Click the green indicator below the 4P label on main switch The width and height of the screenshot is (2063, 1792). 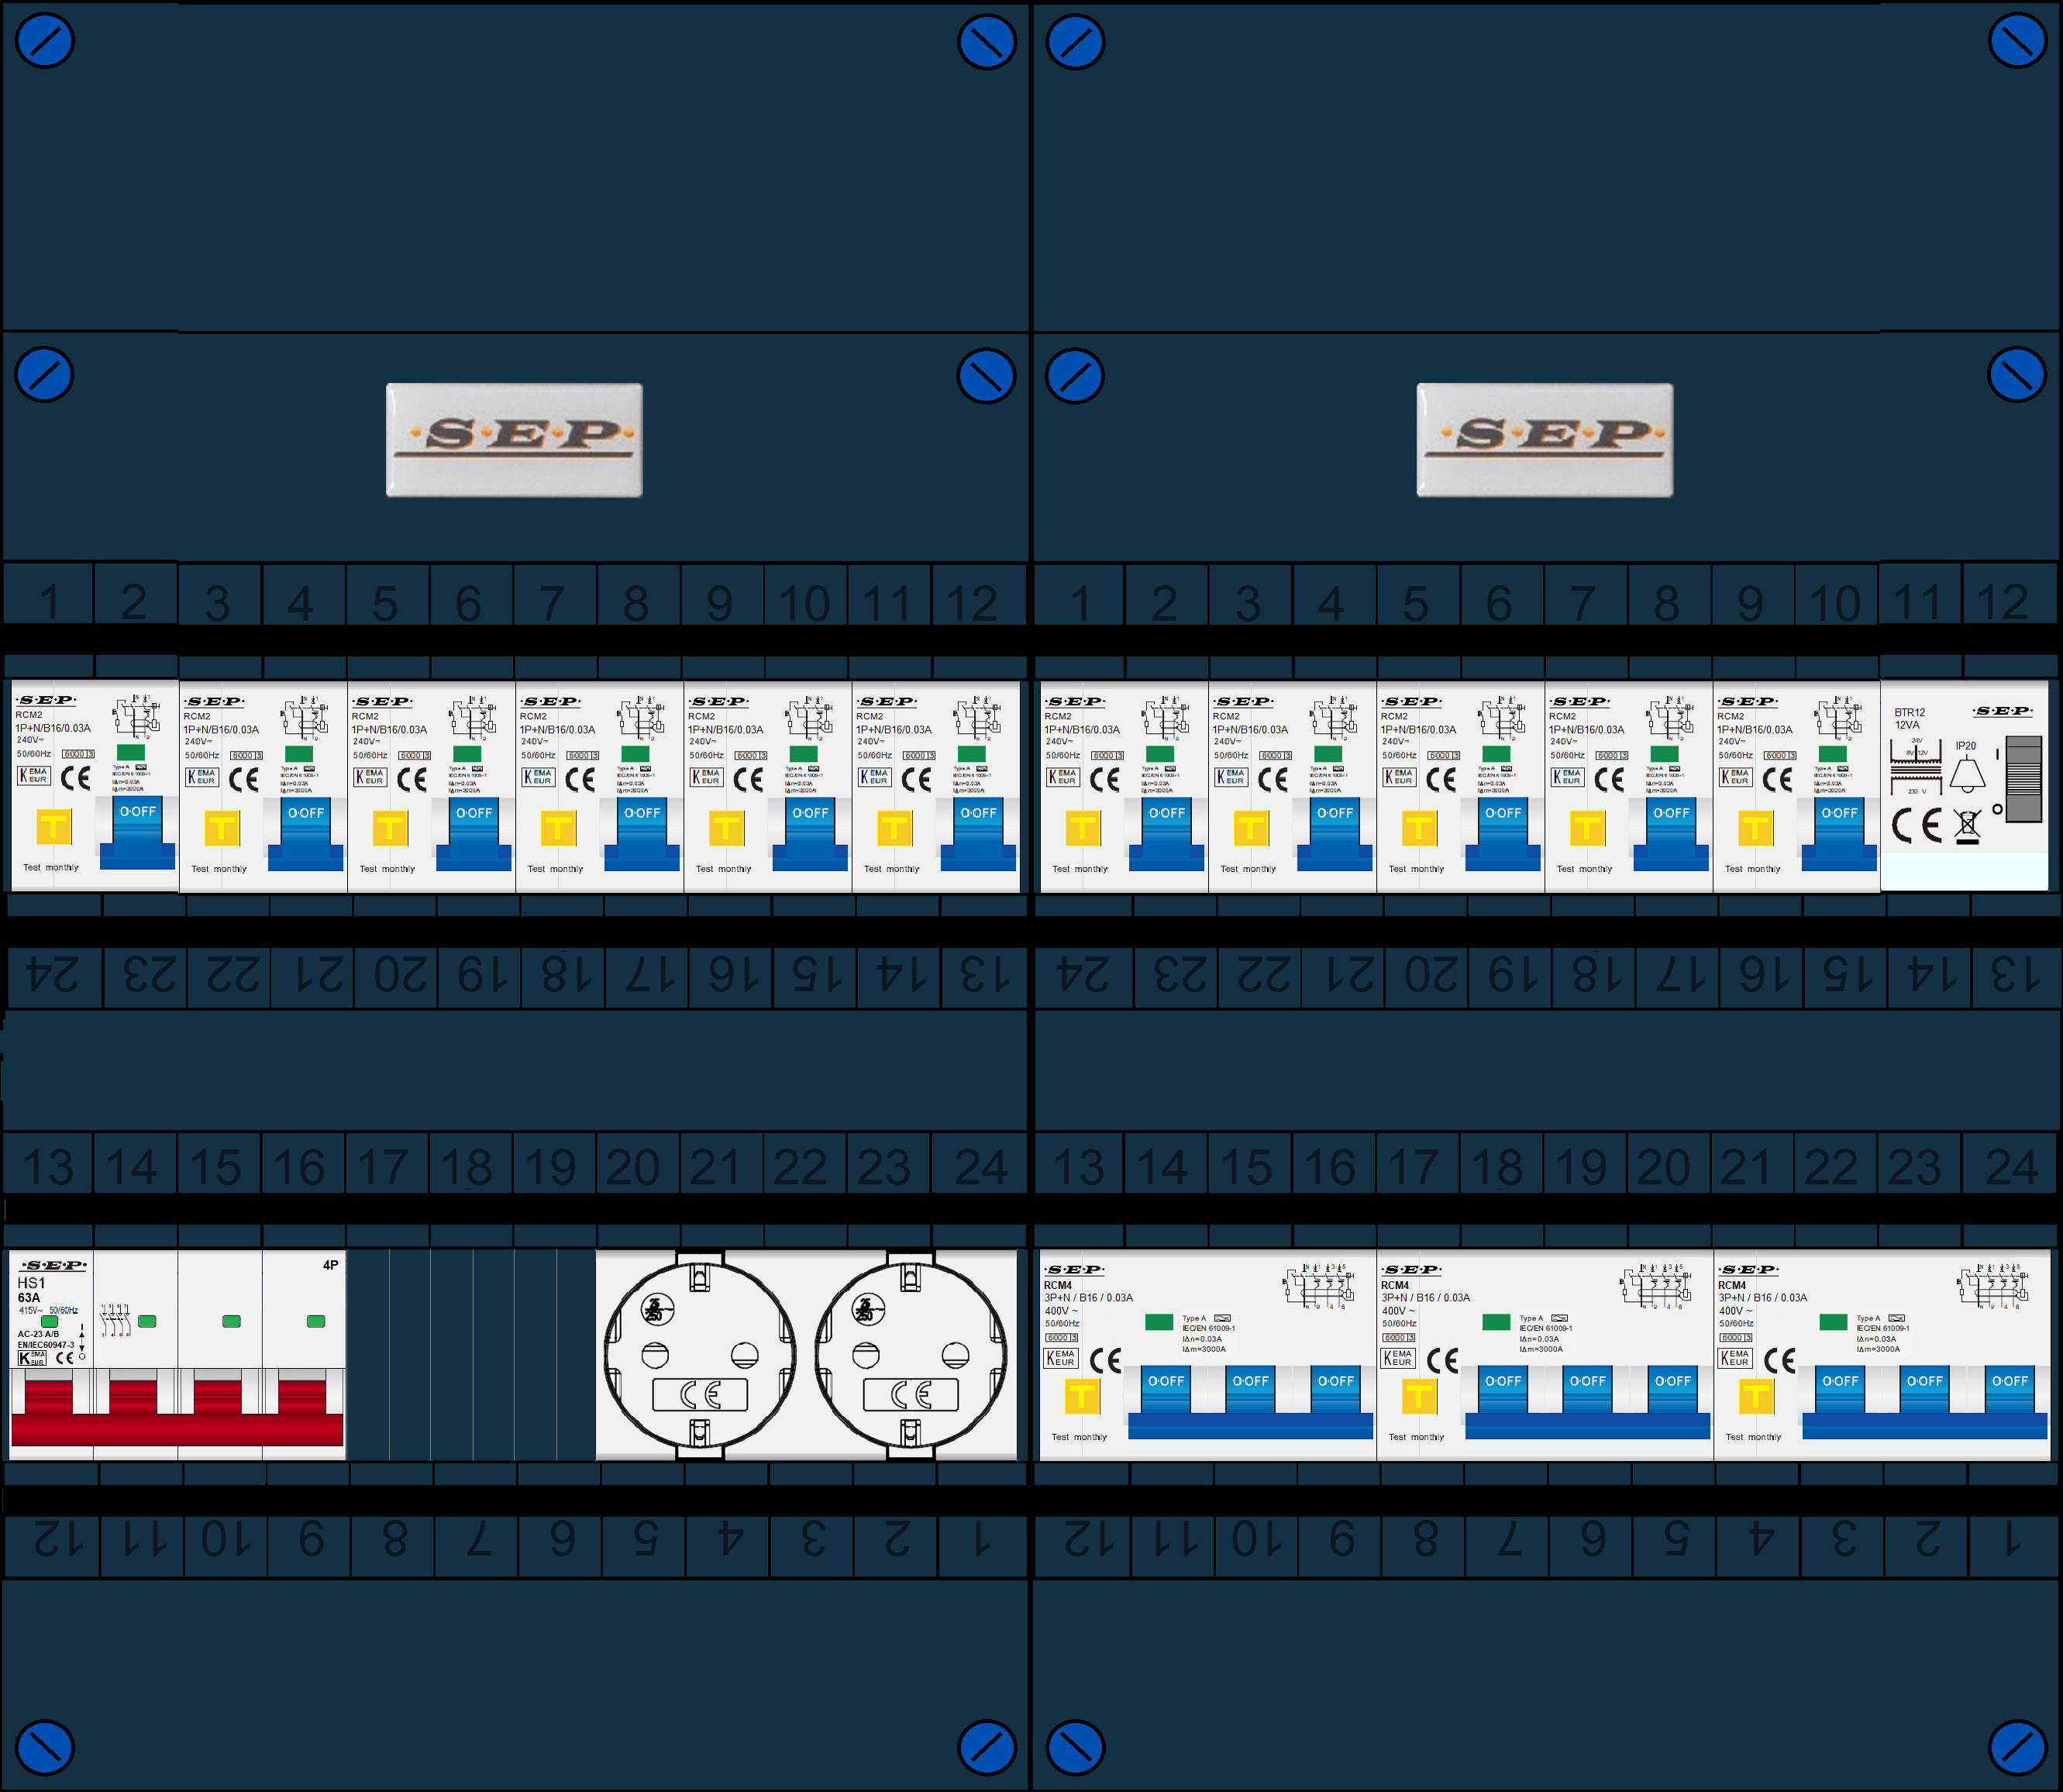pos(316,1321)
